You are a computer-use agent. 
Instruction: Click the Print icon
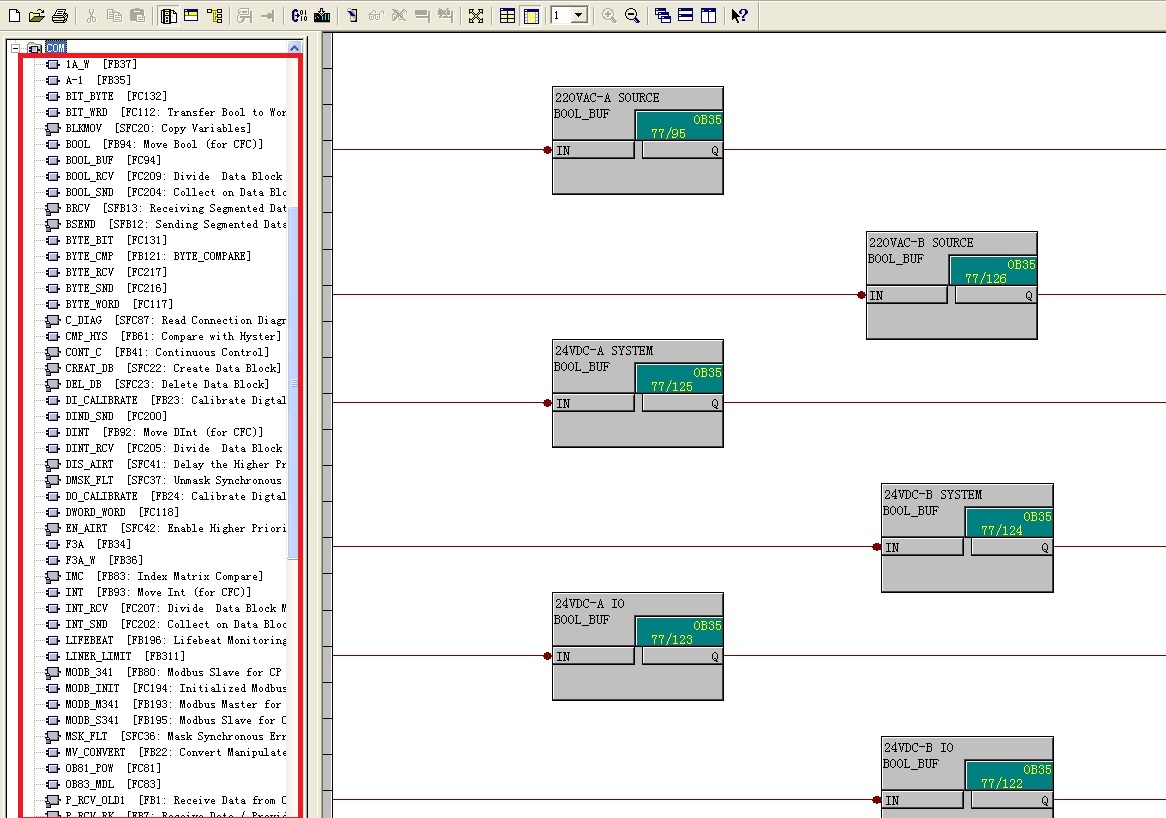pos(60,15)
